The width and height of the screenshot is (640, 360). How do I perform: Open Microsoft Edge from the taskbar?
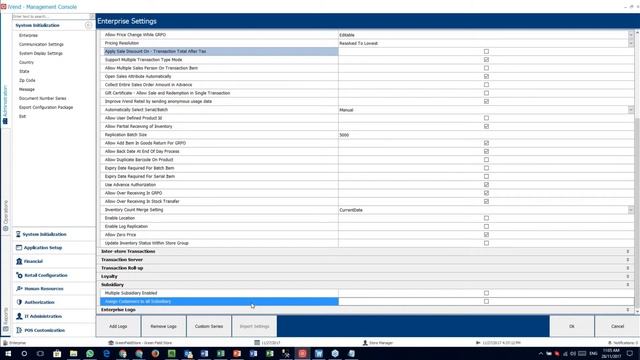point(106,353)
